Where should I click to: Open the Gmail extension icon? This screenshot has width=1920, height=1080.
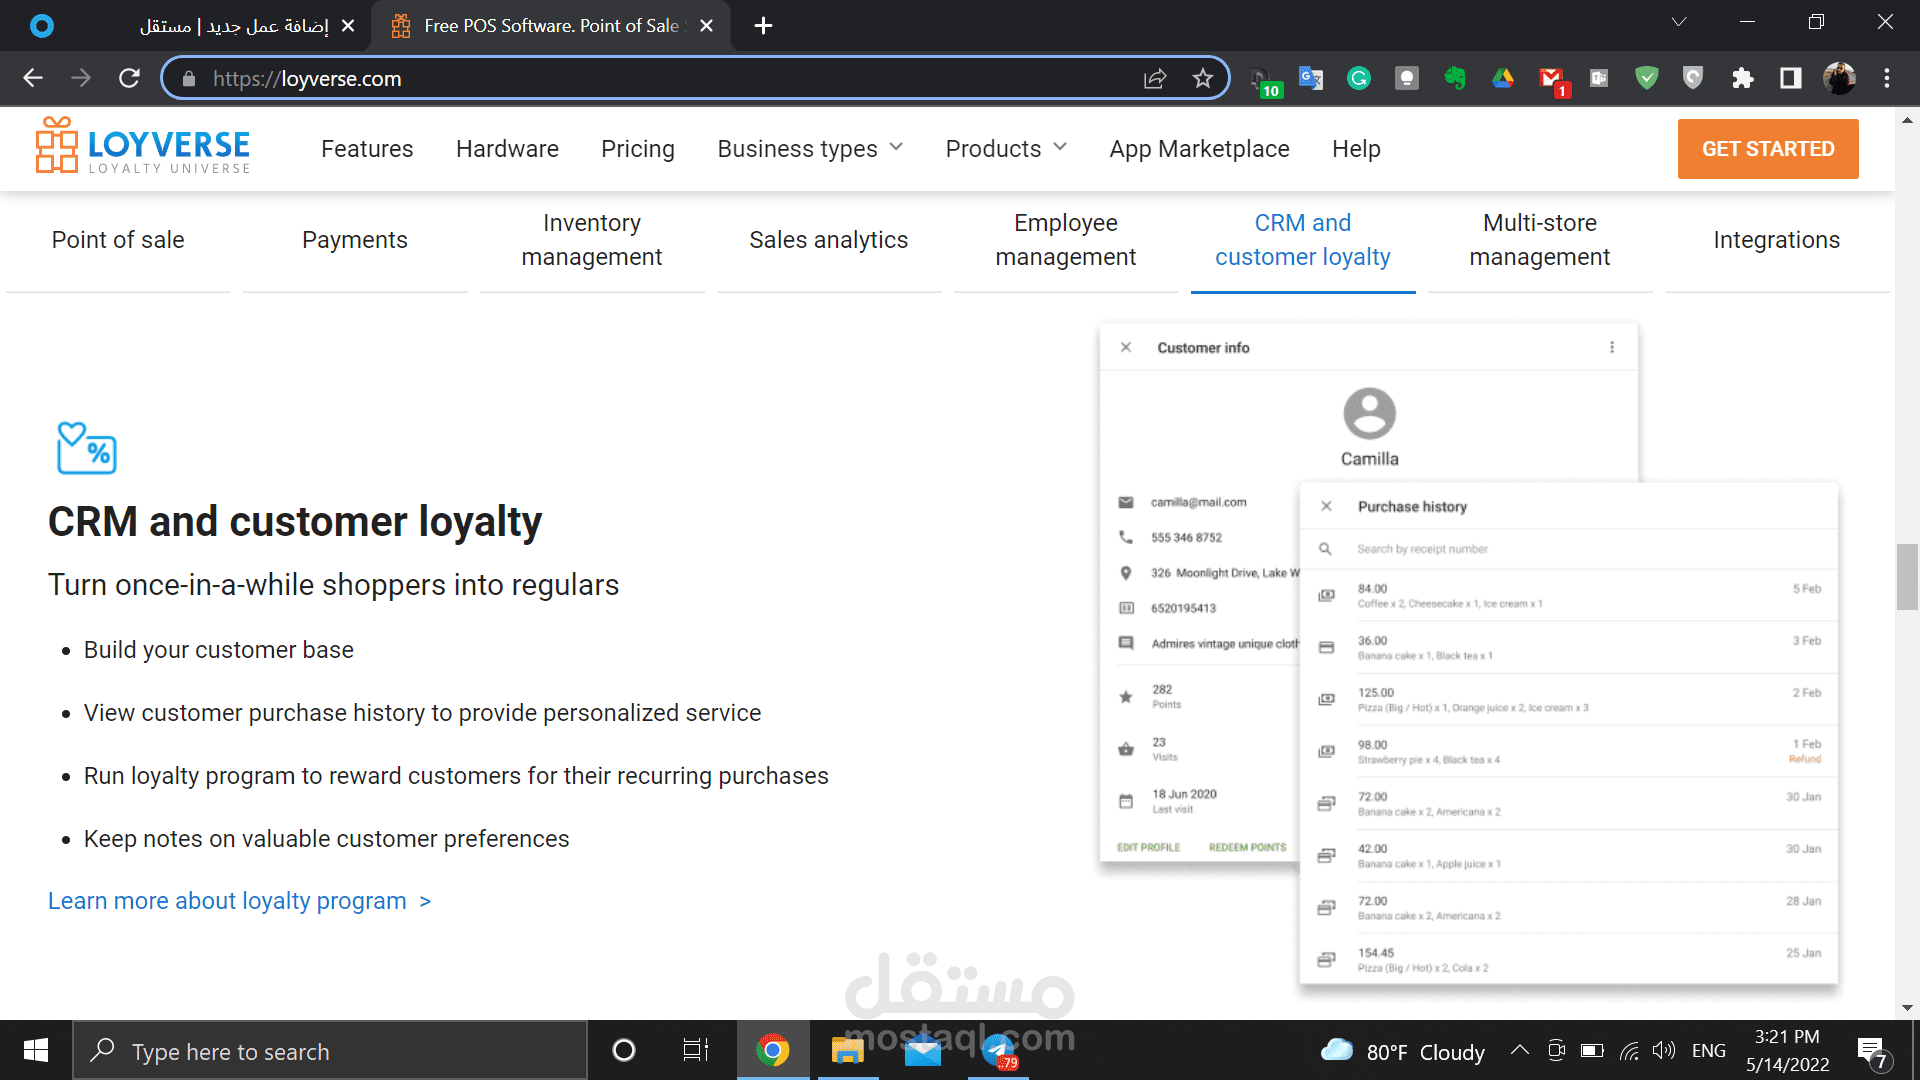pos(1551,79)
